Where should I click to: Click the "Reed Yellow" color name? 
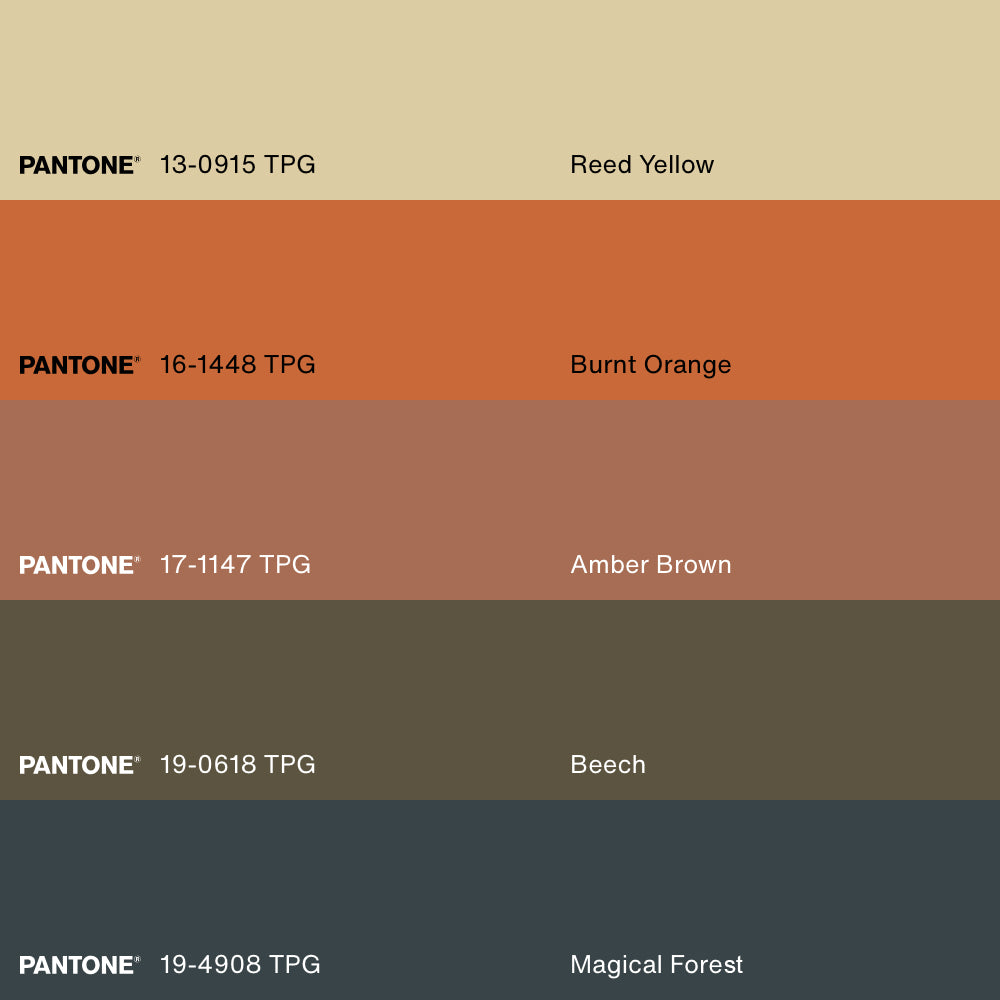pyautogui.click(x=642, y=165)
